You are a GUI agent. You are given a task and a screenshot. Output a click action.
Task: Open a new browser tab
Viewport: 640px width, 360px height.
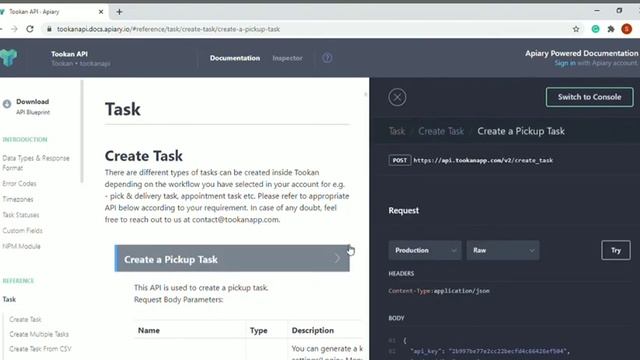[x=119, y=12]
